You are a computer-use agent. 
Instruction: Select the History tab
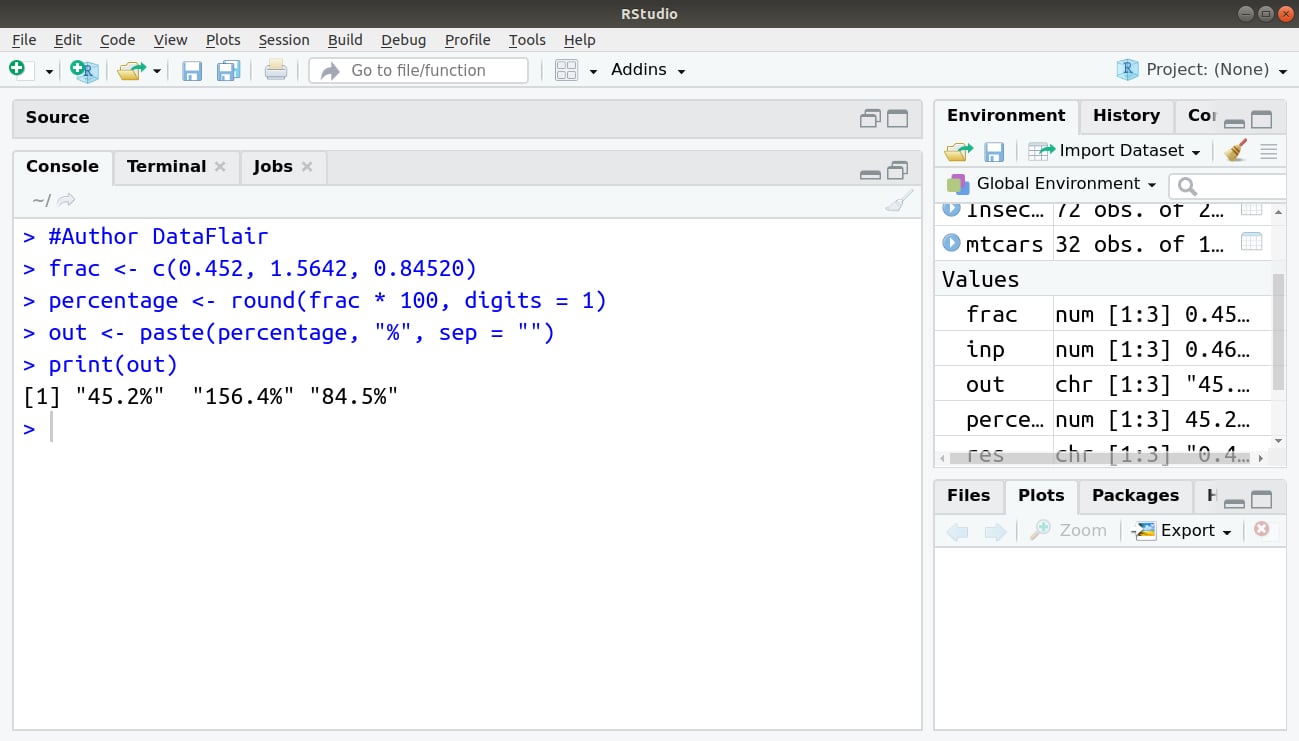(1126, 116)
